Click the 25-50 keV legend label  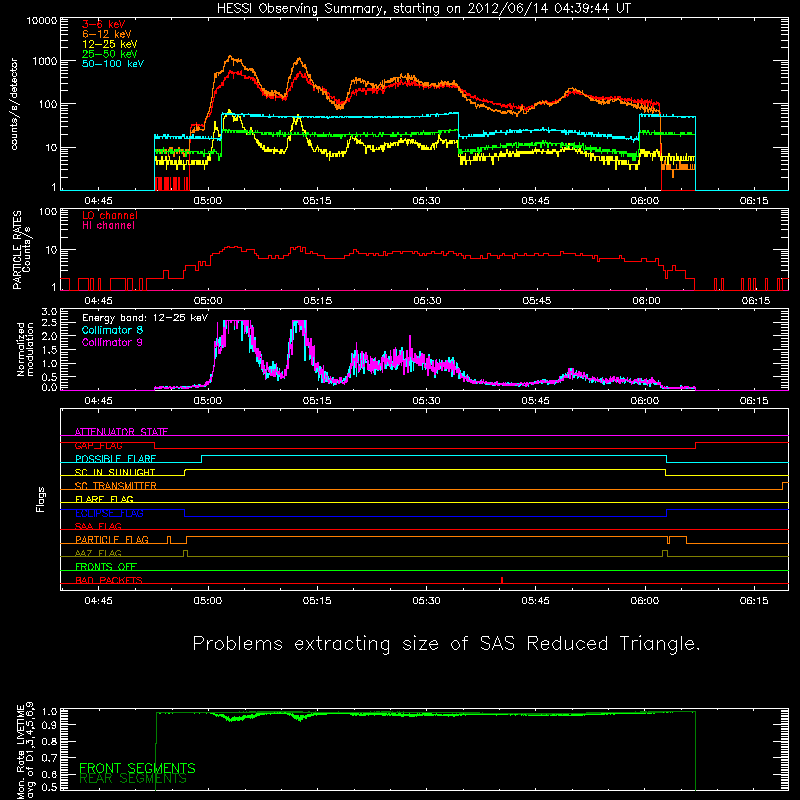(x=109, y=54)
